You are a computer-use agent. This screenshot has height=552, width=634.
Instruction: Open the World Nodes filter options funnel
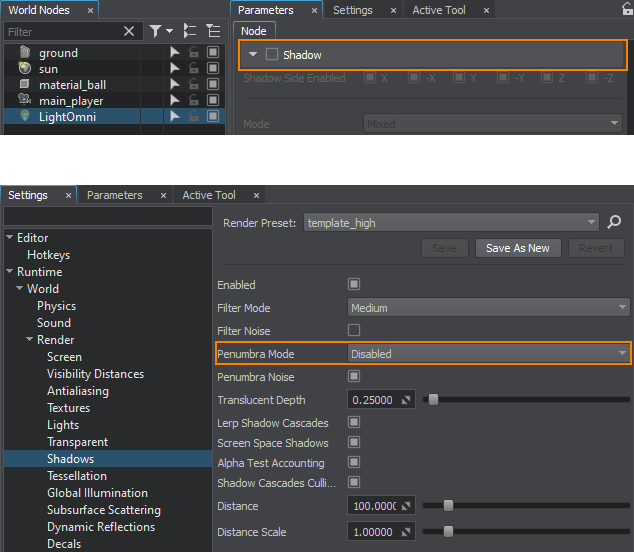(158, 32)
